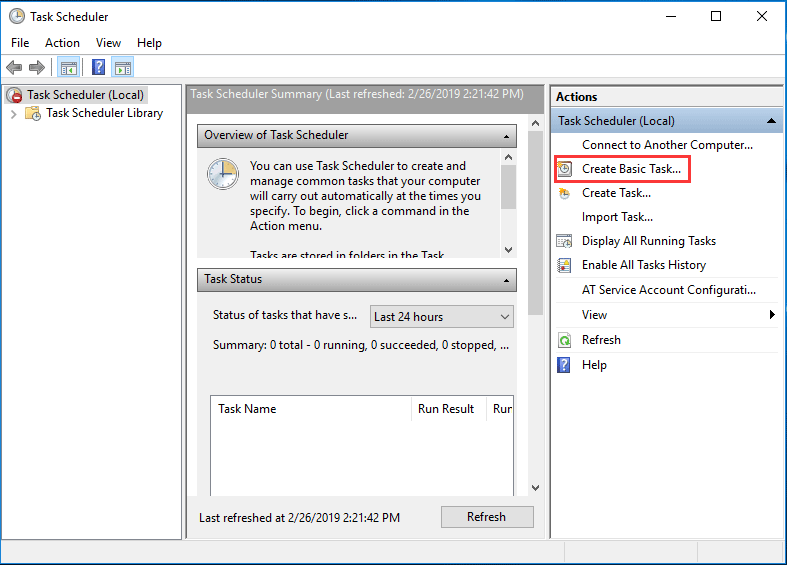Click Refresh text in the Actions pane
This screenshot has height=565, width=787.
pyautogui.click(x=601, y=340)
